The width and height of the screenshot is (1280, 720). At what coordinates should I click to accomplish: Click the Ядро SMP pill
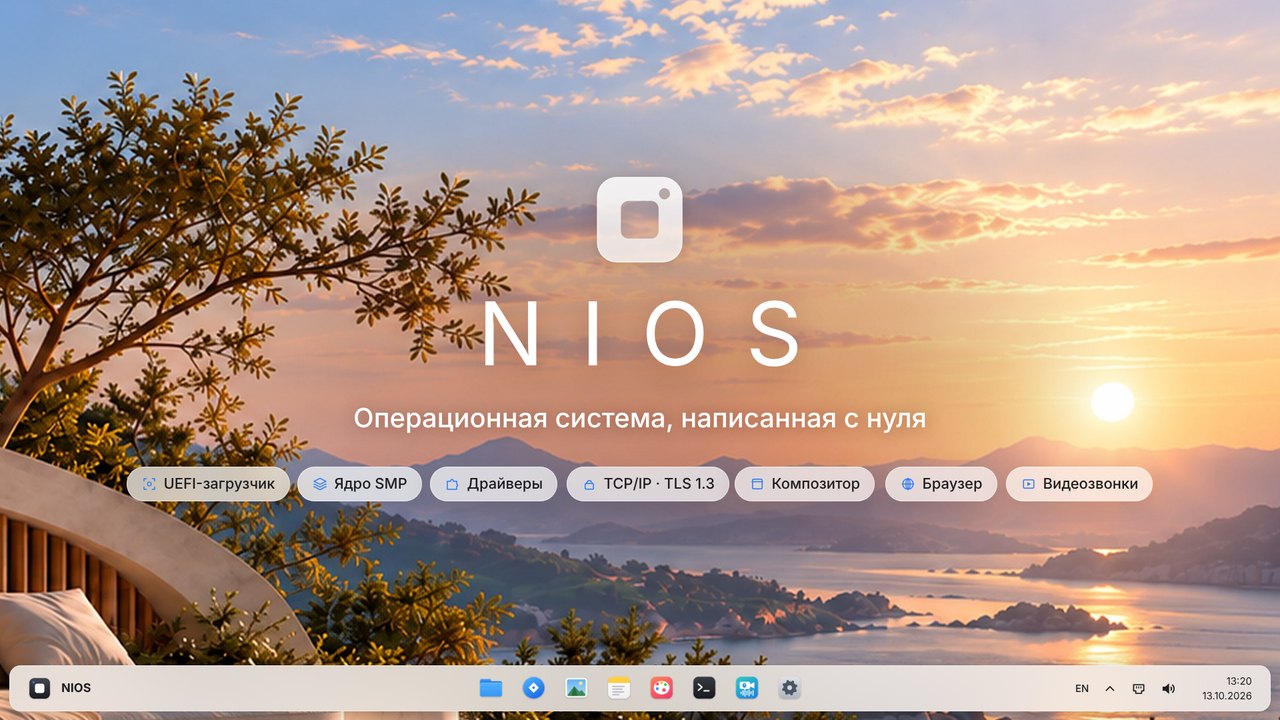point(359,484)
